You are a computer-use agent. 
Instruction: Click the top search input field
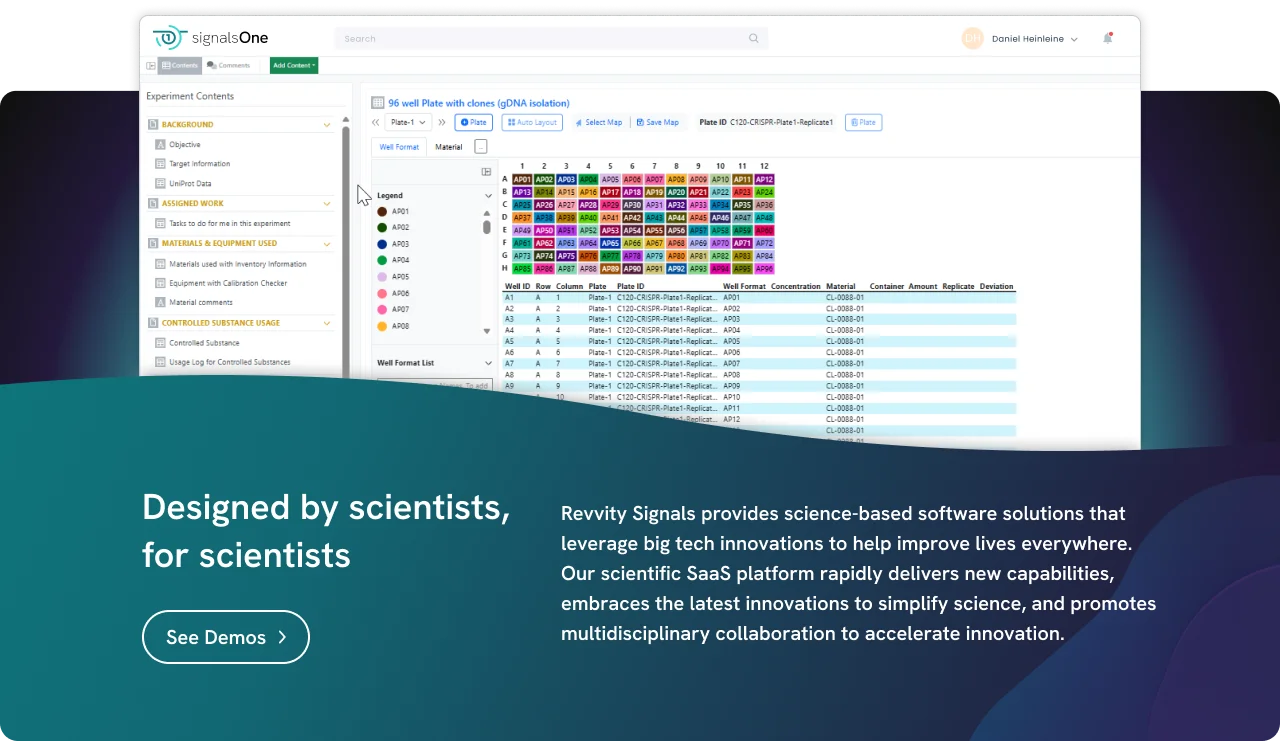point(540,39)
